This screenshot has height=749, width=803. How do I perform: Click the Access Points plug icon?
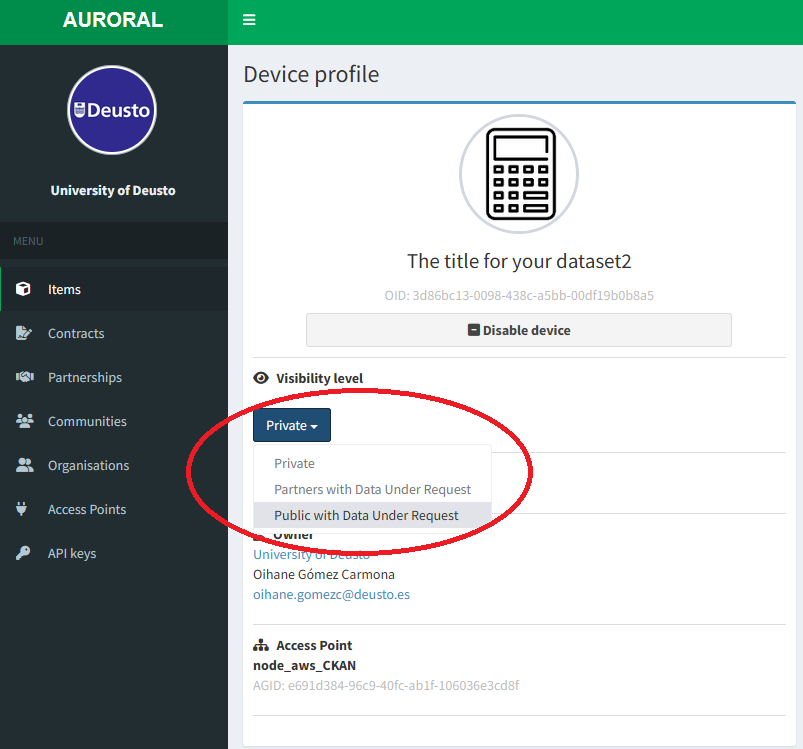22,509
